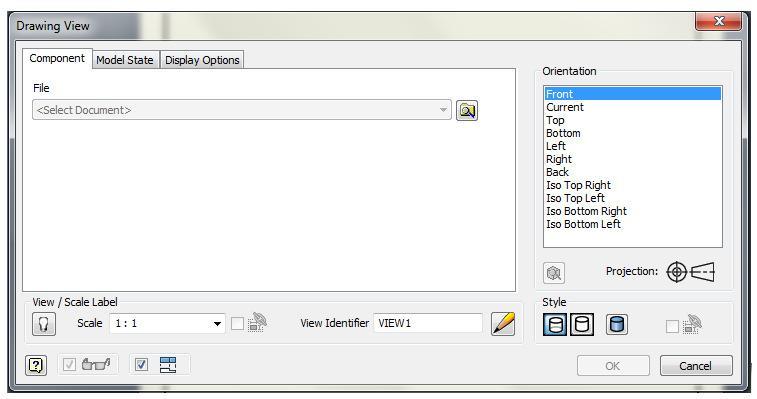Click the edit view label pencil icon

pyautogui.click(x=503, y=323)
